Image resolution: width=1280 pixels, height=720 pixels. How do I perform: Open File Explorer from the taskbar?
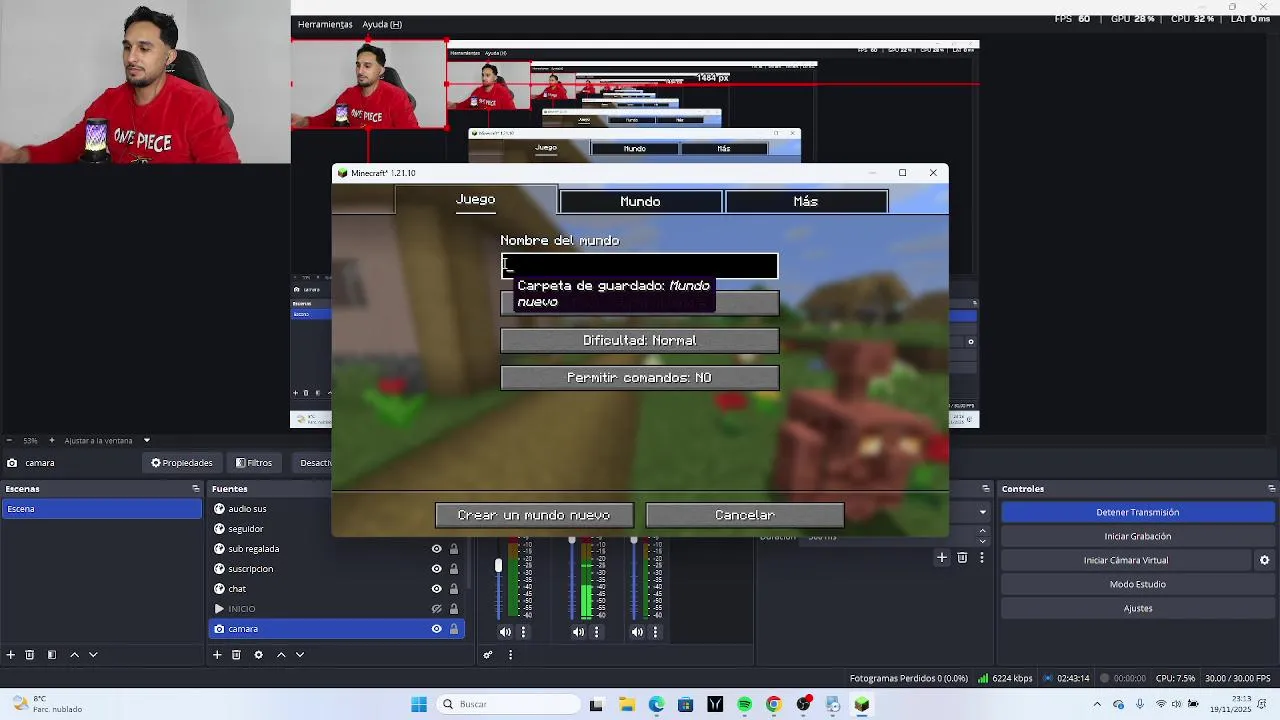coord(626,704)
